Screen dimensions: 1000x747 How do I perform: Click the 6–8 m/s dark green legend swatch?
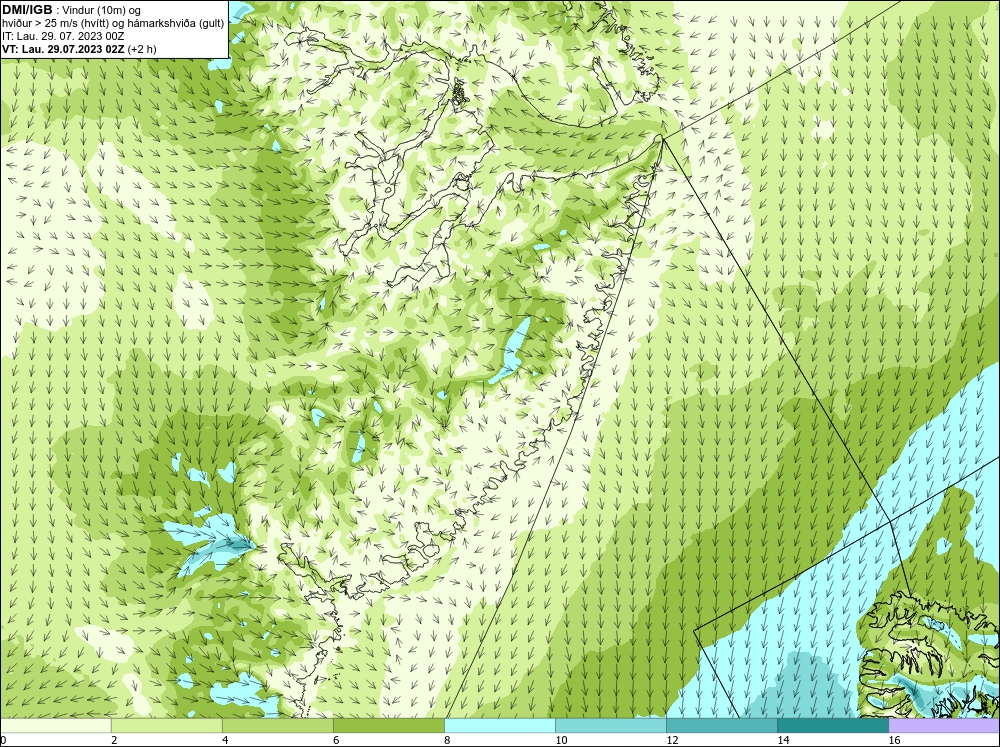pyautogui.click(x=389, y=725)
